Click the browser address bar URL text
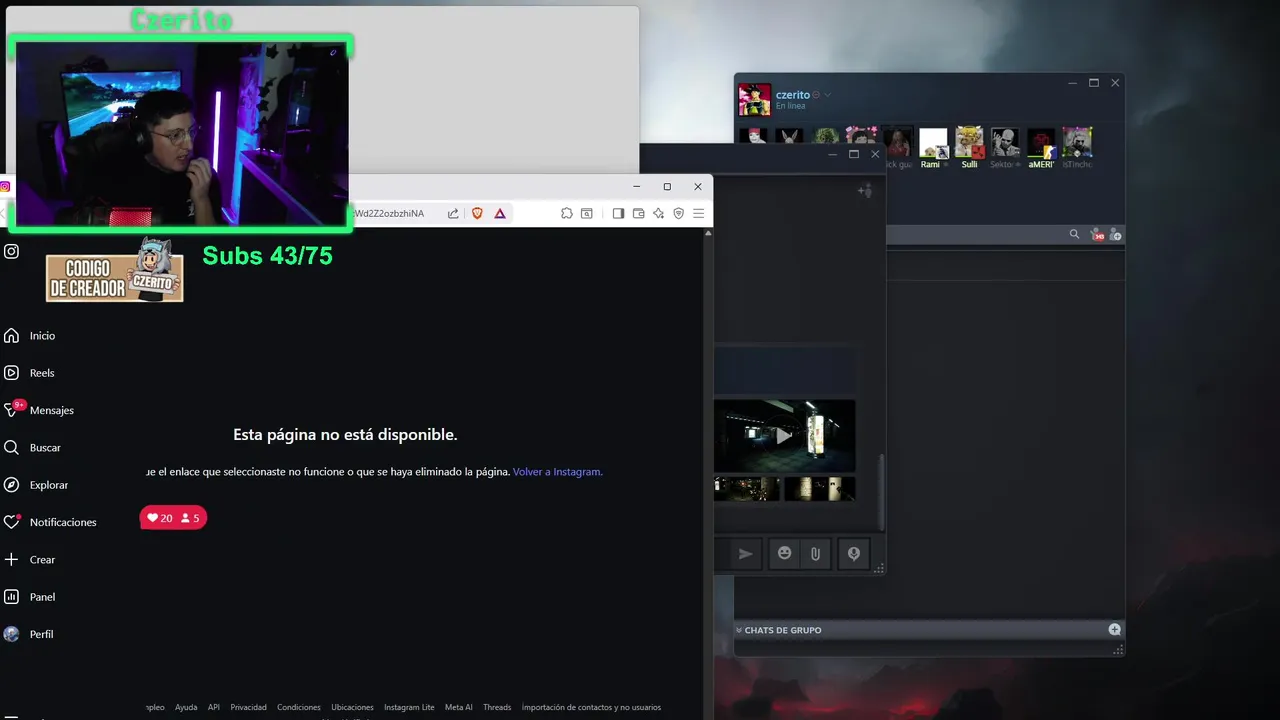The width and height of the screenshot is (1280, 720). 389,213
